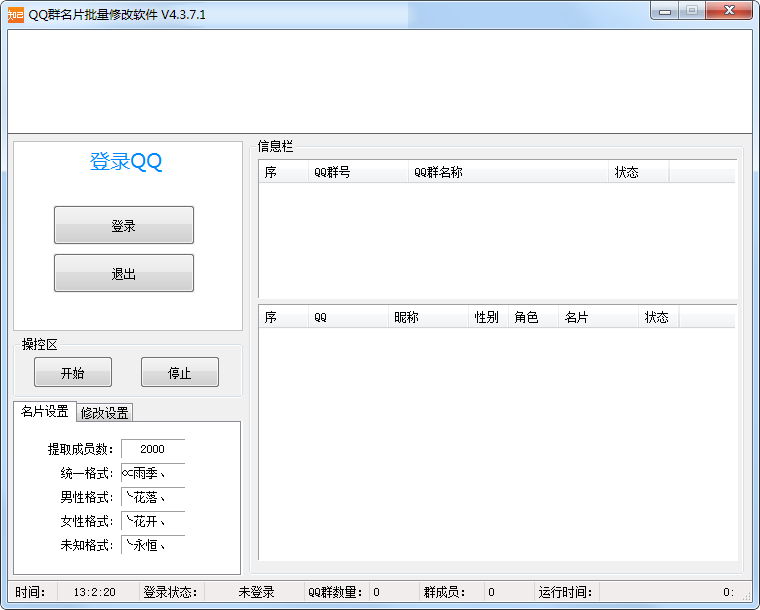Click the 角色 column header

point(533,318)
